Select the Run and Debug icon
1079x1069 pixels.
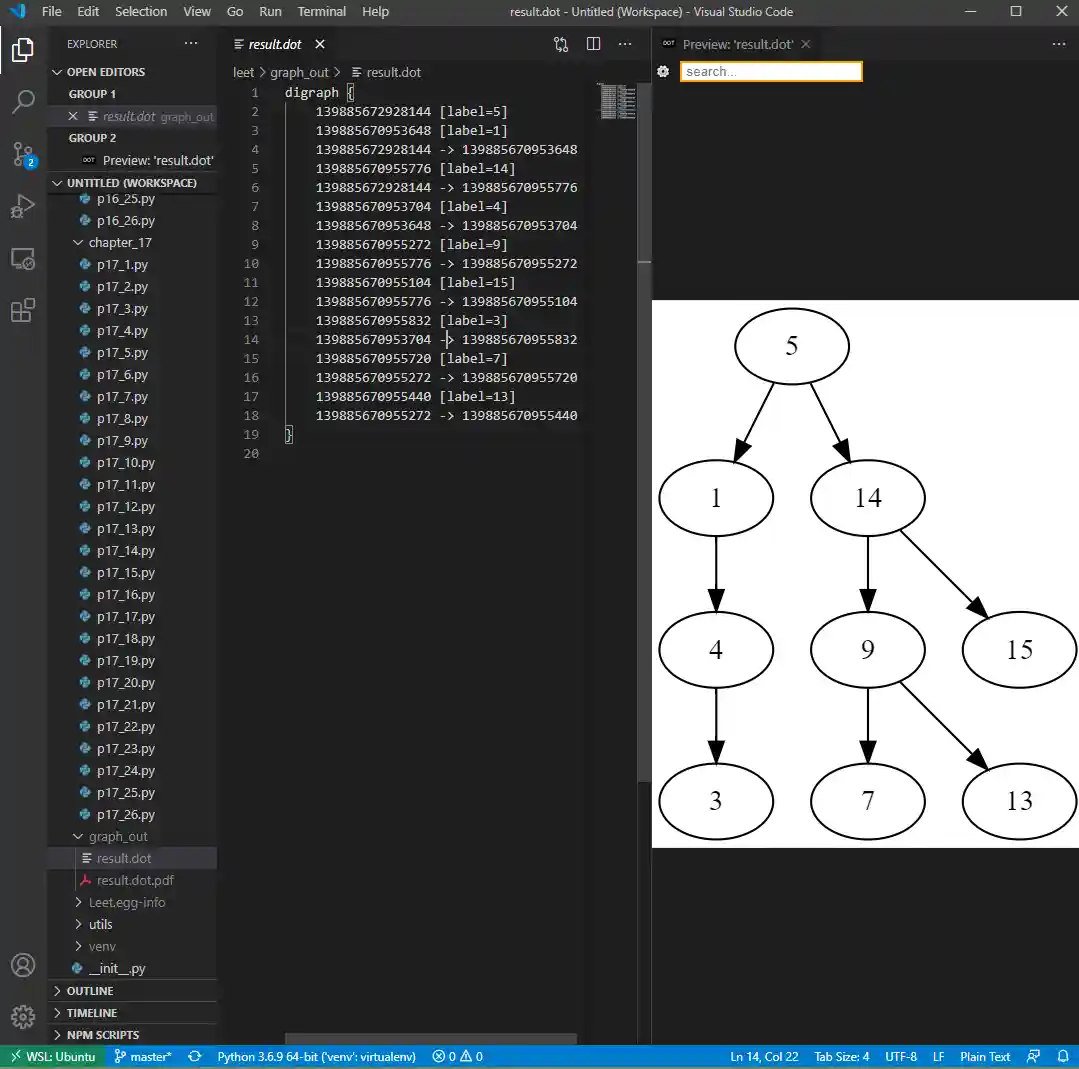coord(23,207)
